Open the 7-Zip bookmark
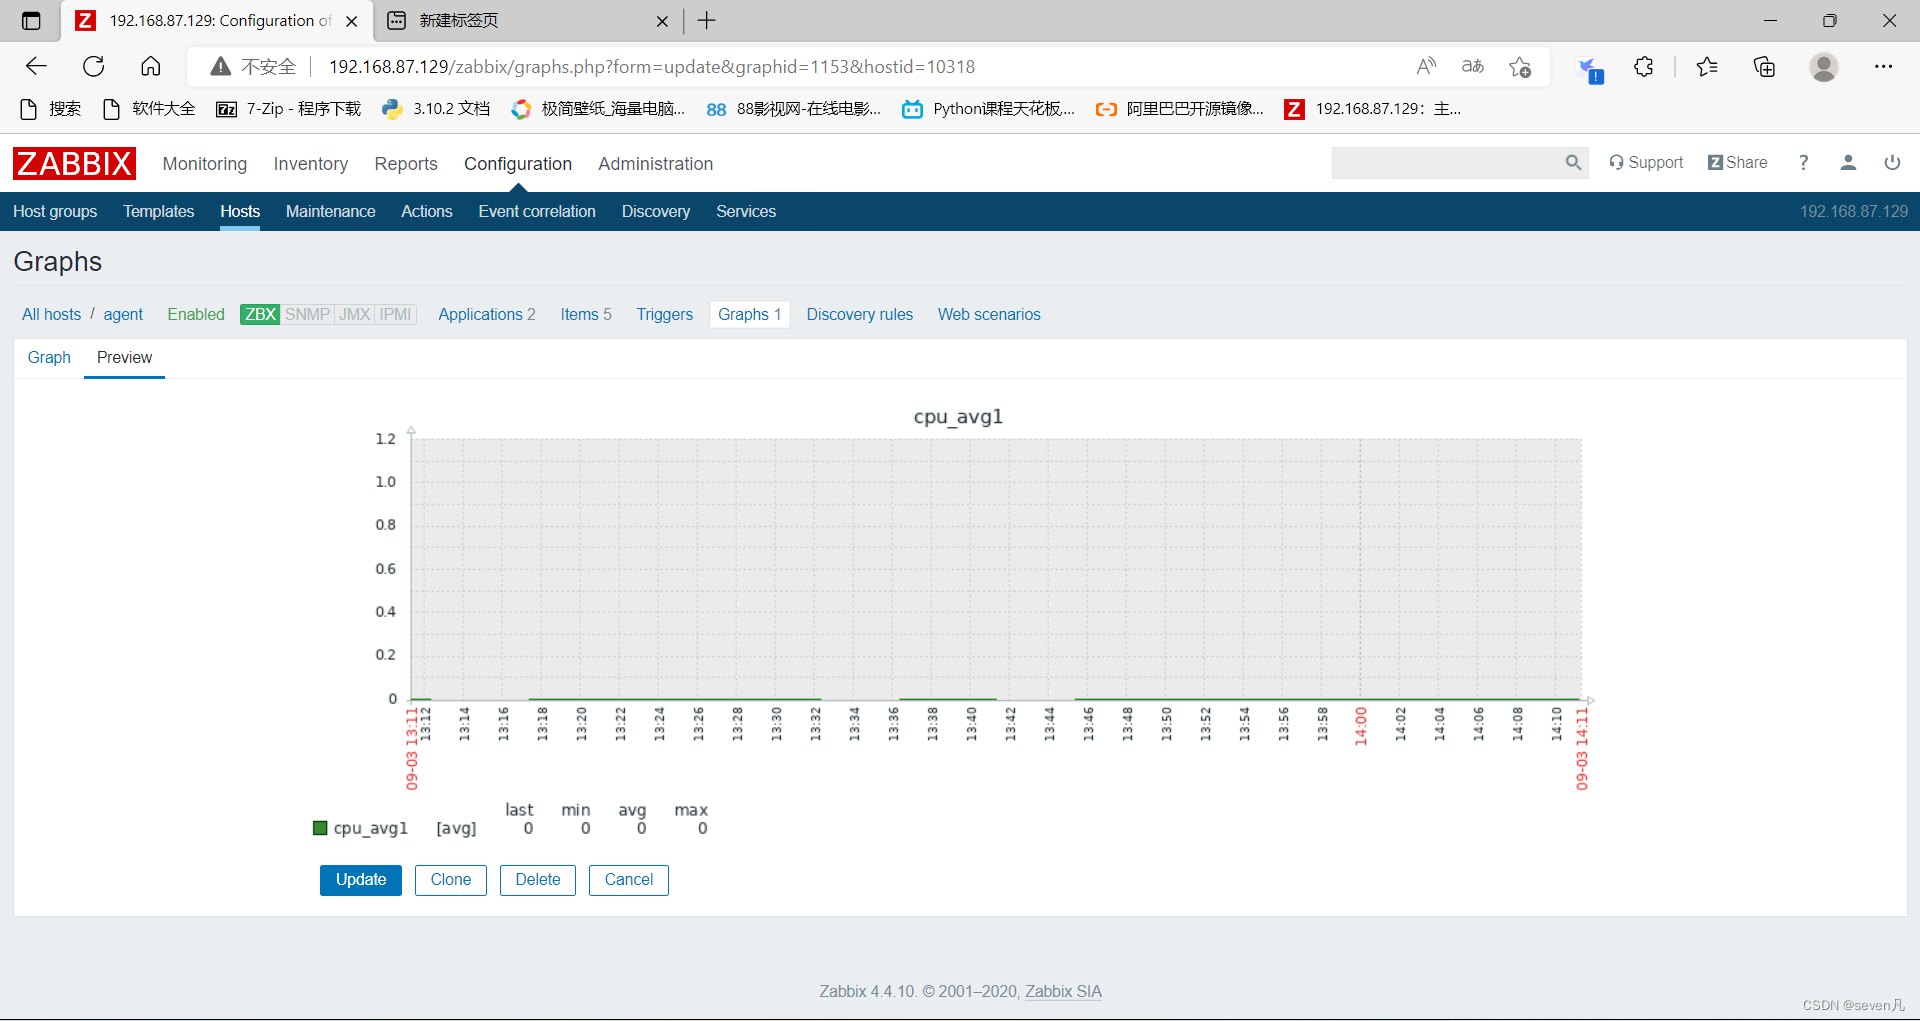 coord(288,109)
